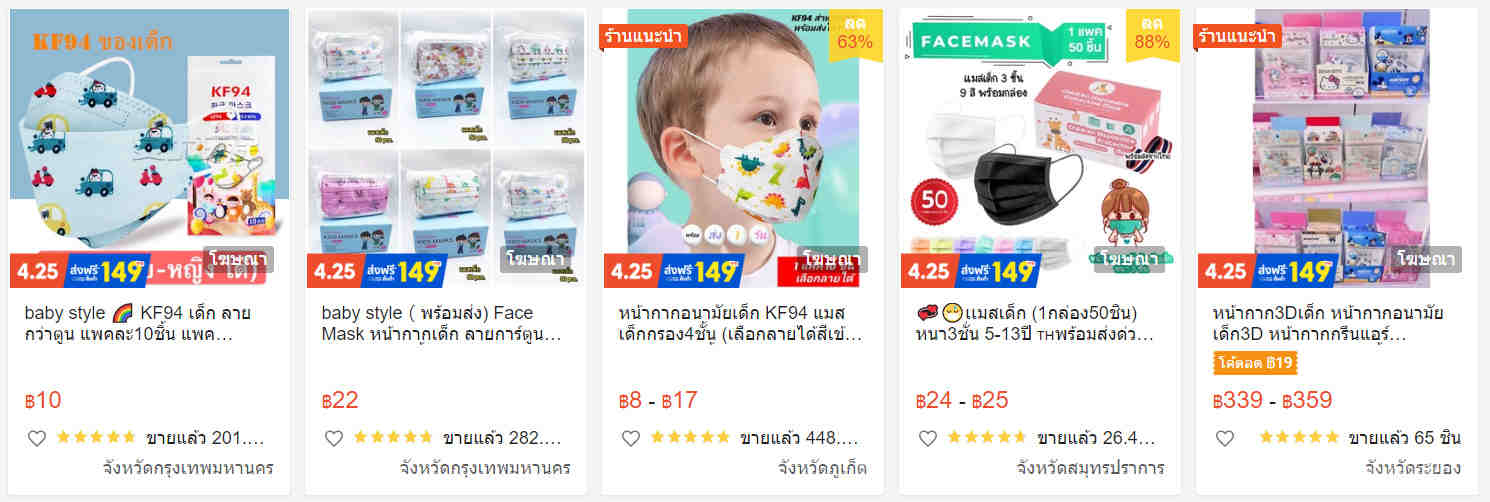The image size is (1490, 502).
Task: Open boy wearing dinosaur mask image
Action: click(x=743, y=149)
